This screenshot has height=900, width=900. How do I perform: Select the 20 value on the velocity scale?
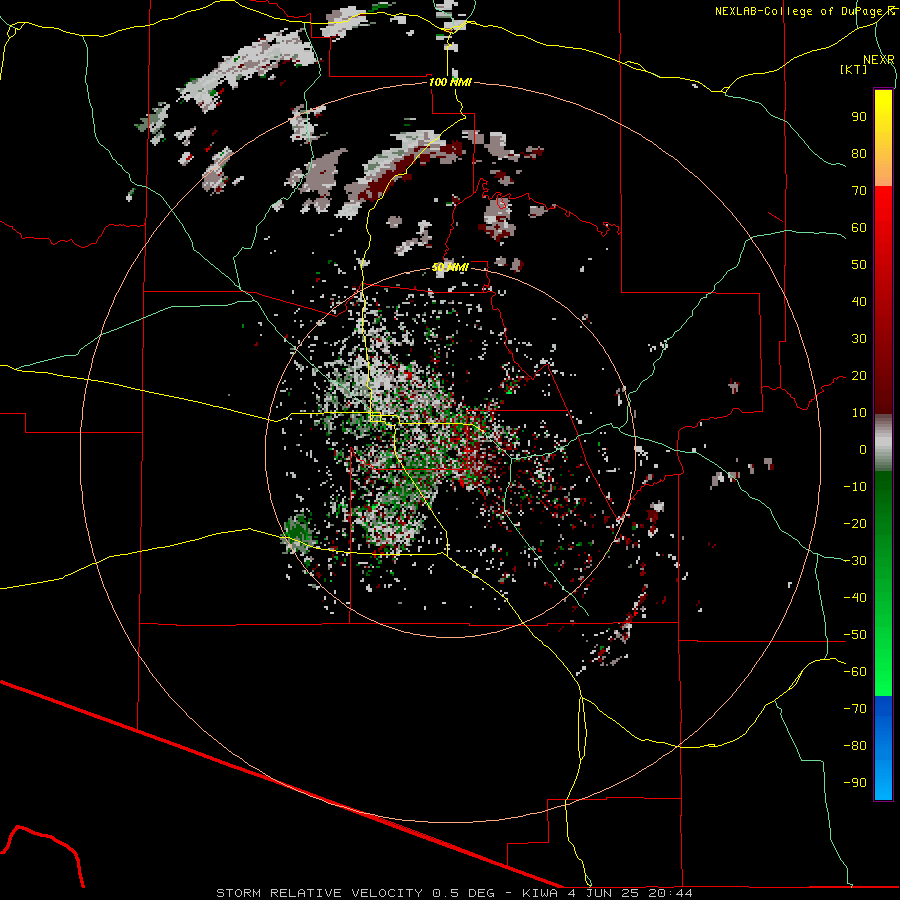pos(859,375)
